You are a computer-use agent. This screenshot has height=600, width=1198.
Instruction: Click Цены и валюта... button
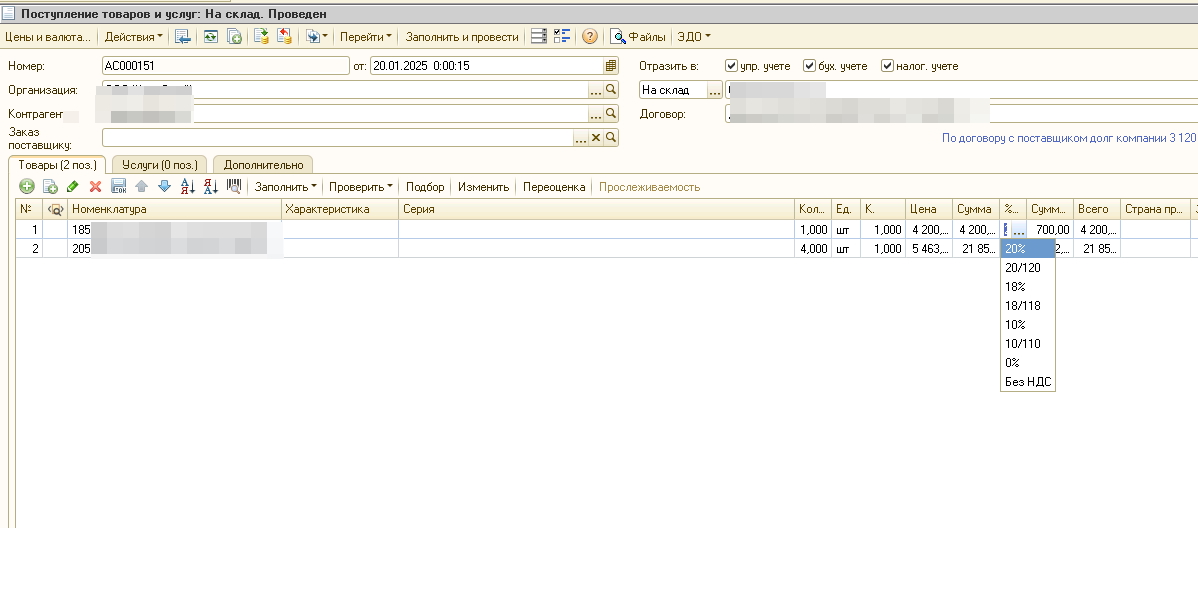pos(47,37)
